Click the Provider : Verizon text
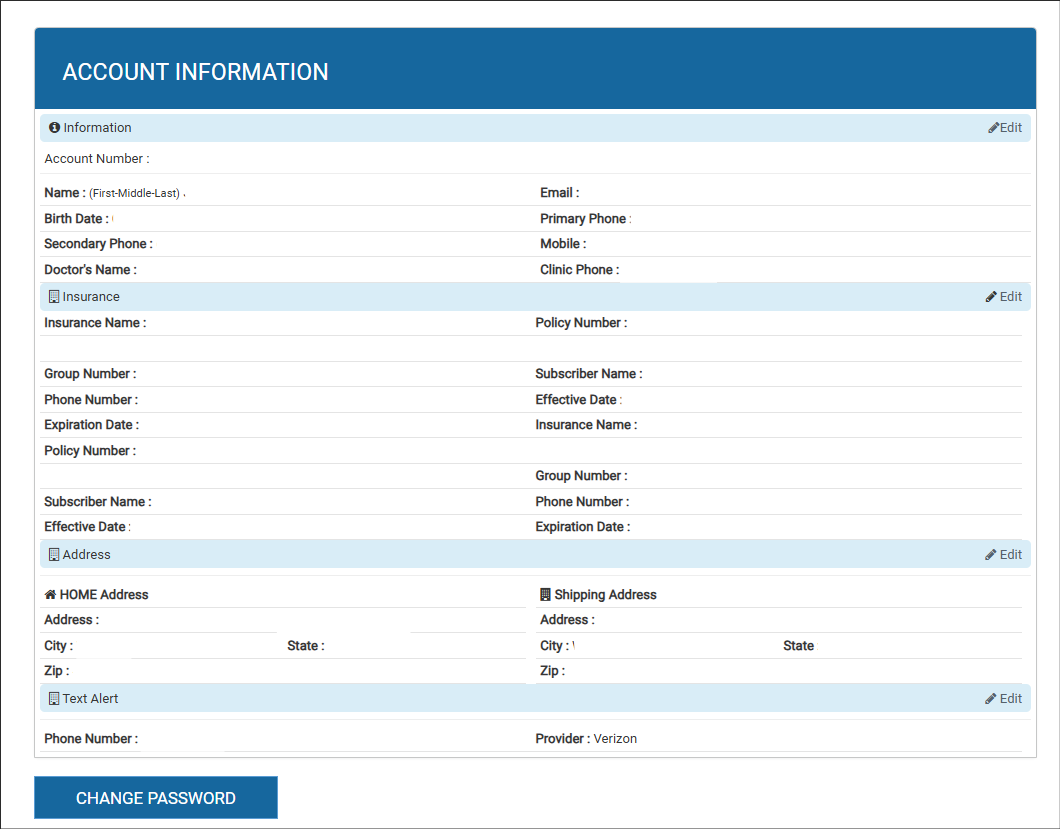 586,738
